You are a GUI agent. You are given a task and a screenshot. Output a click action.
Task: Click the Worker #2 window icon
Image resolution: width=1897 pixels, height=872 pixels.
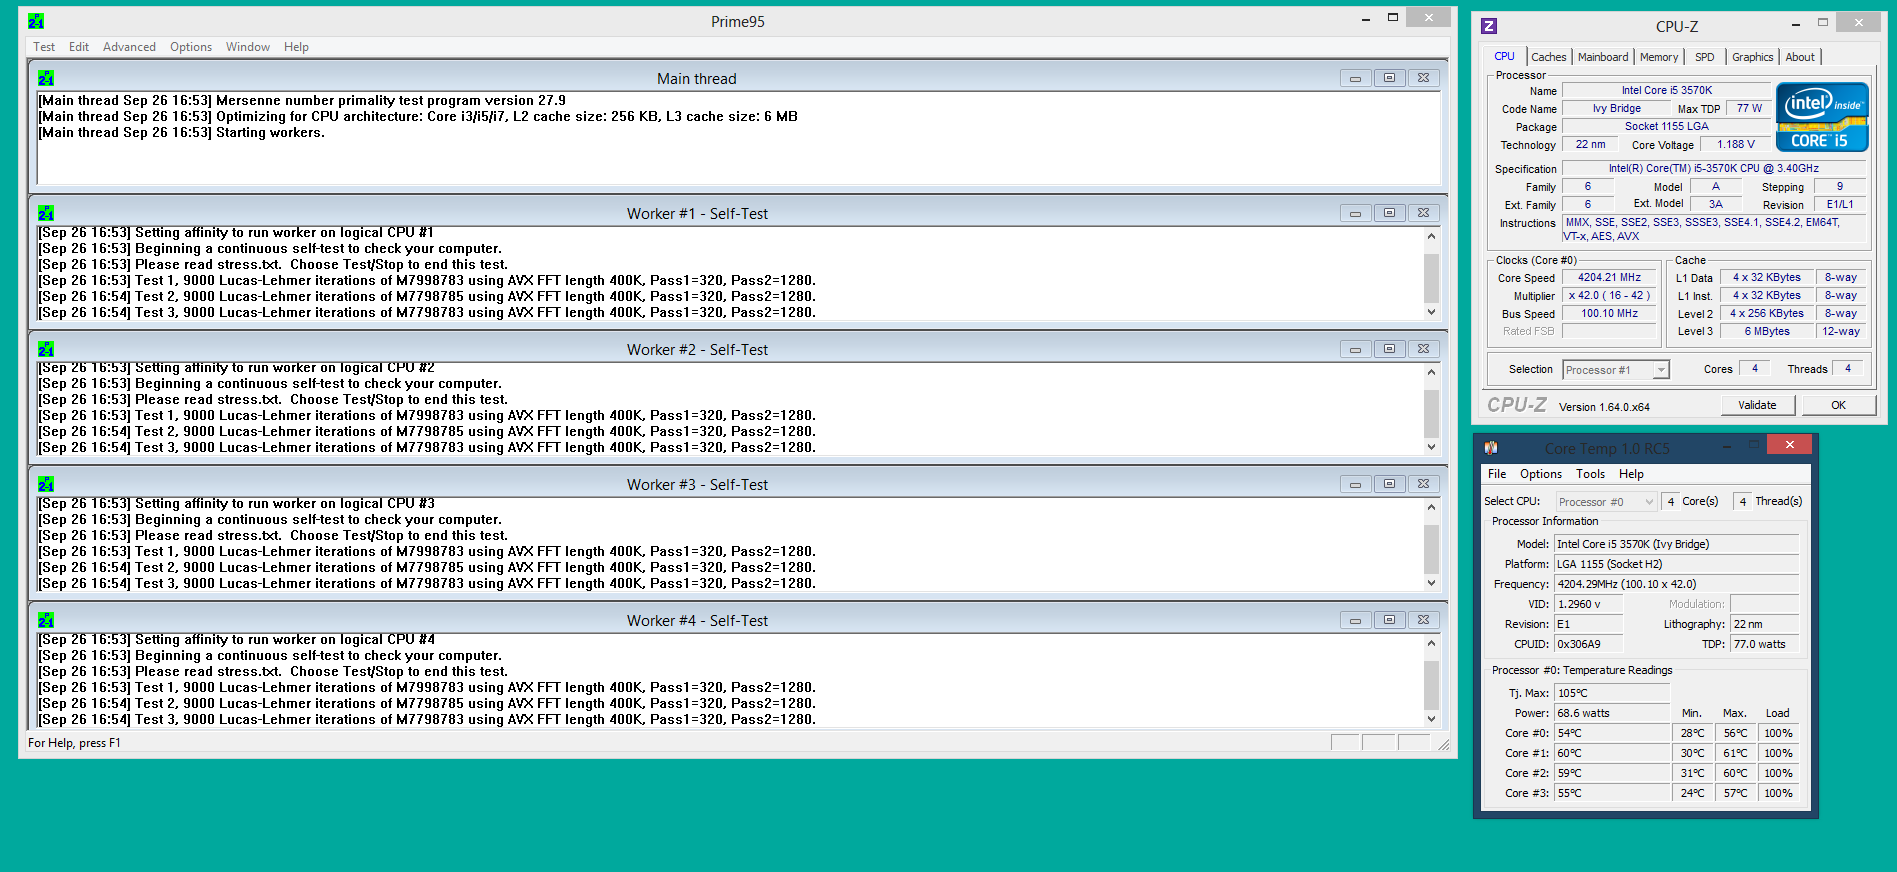(46, 349)
